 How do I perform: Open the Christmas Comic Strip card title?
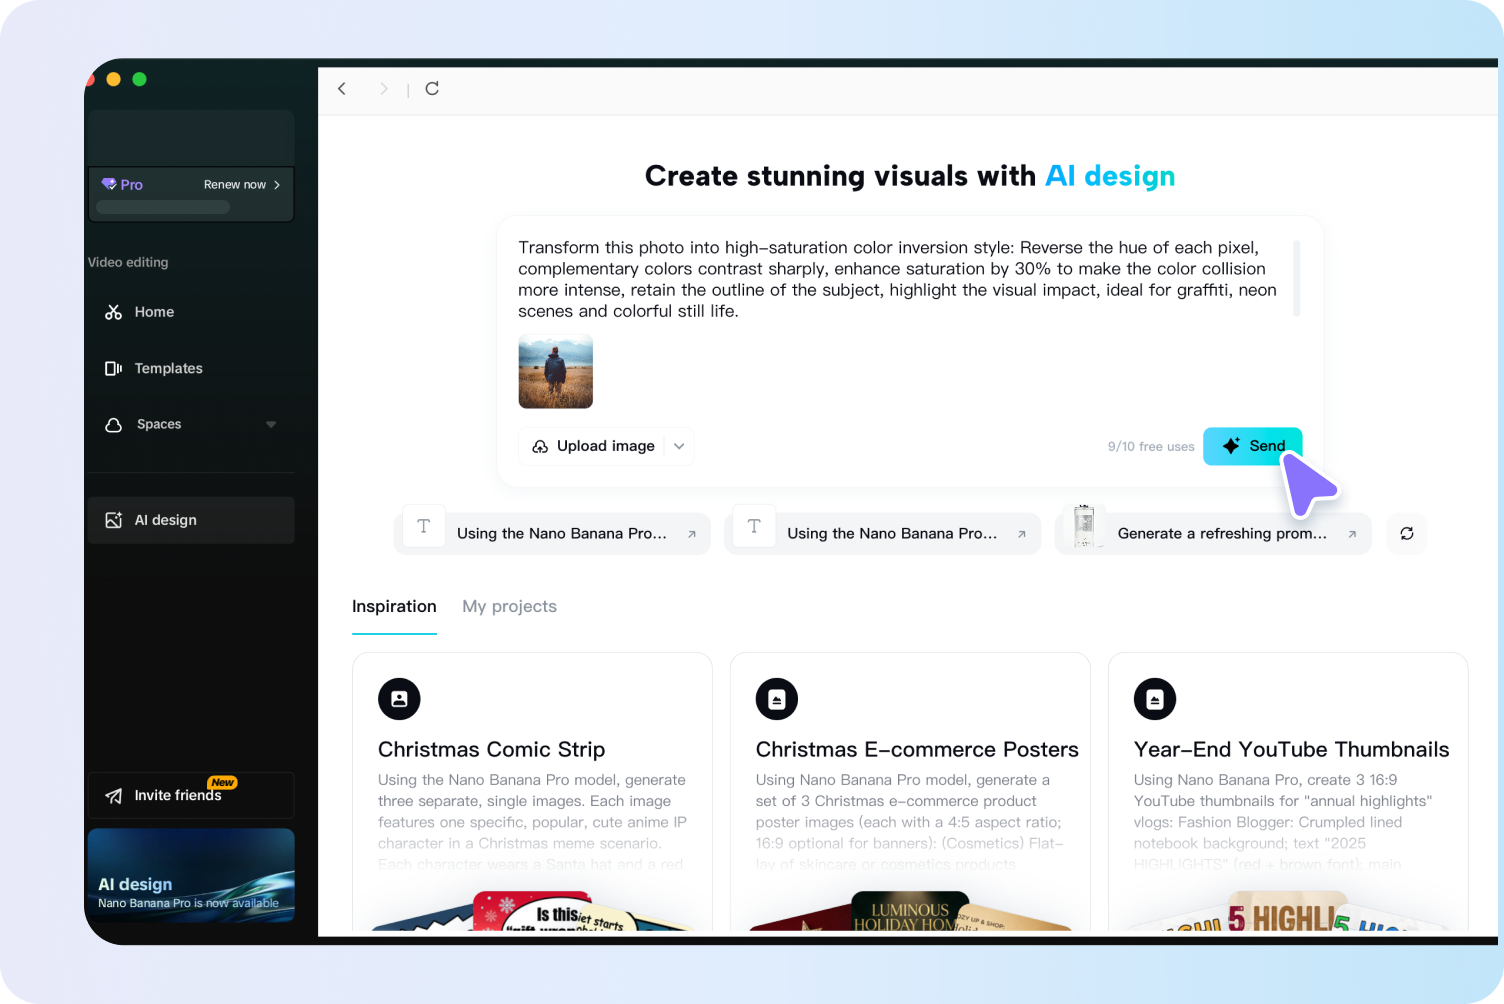491,750
